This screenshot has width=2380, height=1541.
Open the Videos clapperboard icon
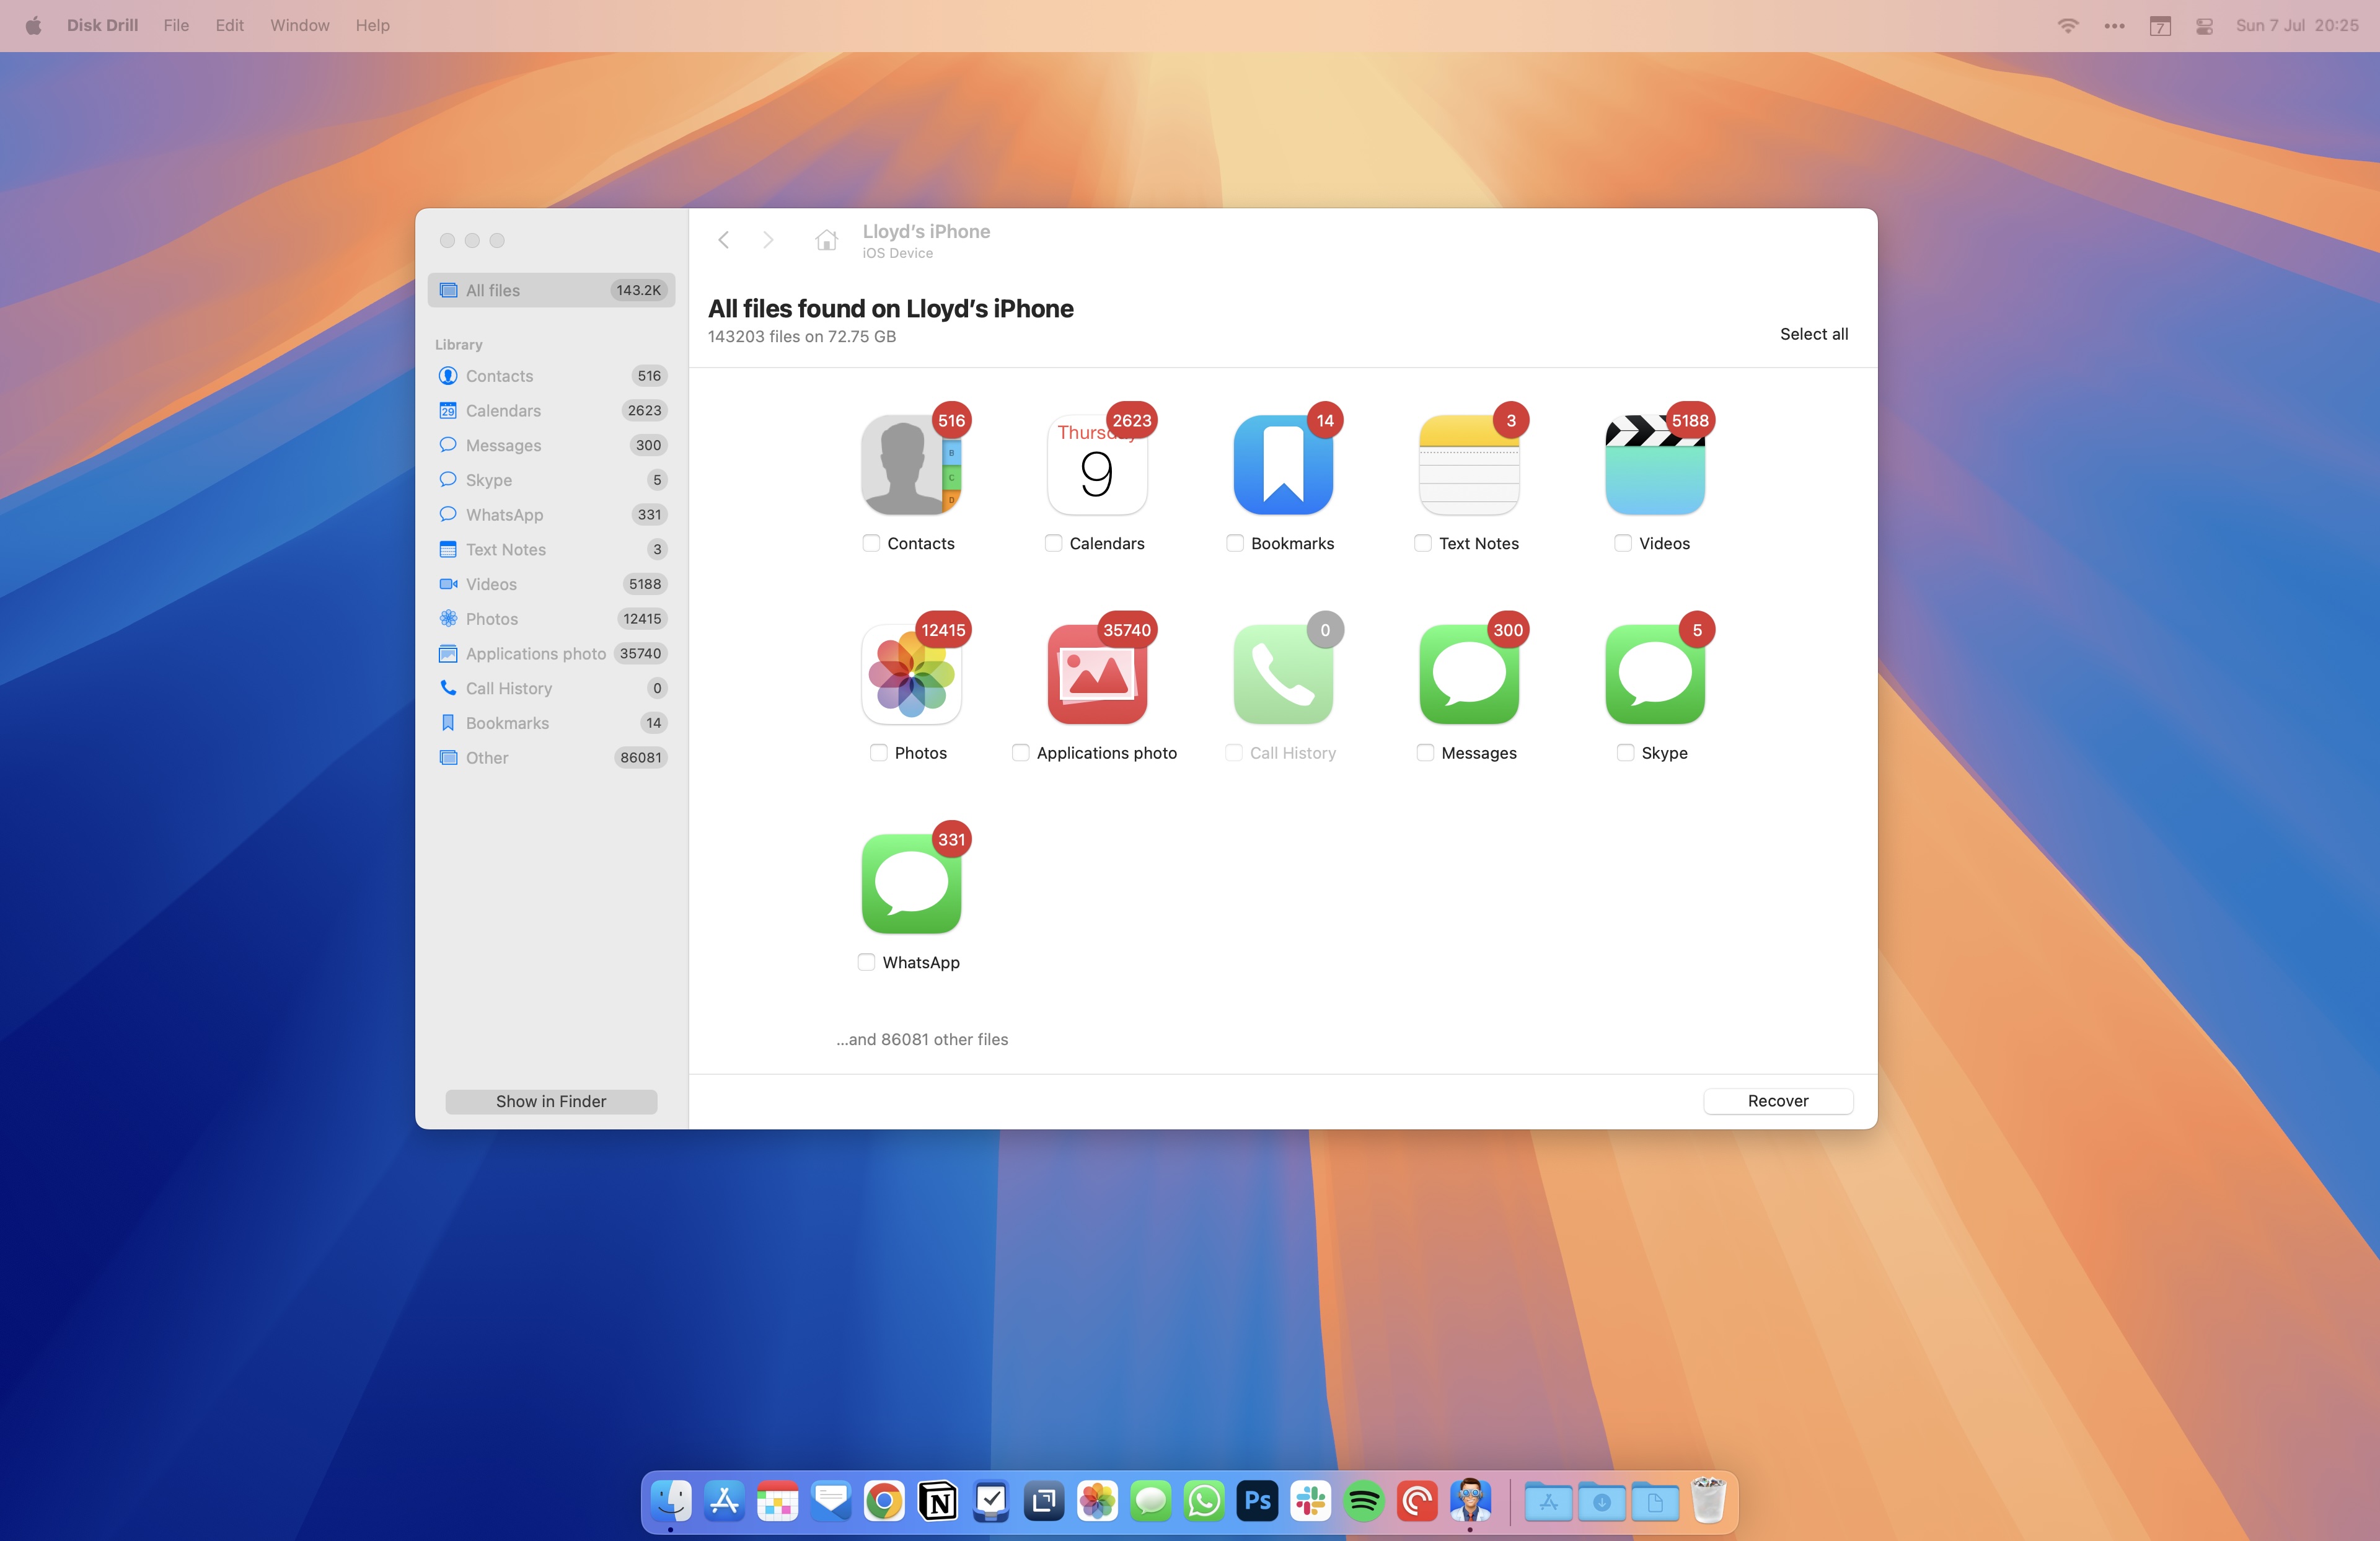pyautogui.click(x=1655, y=465)
